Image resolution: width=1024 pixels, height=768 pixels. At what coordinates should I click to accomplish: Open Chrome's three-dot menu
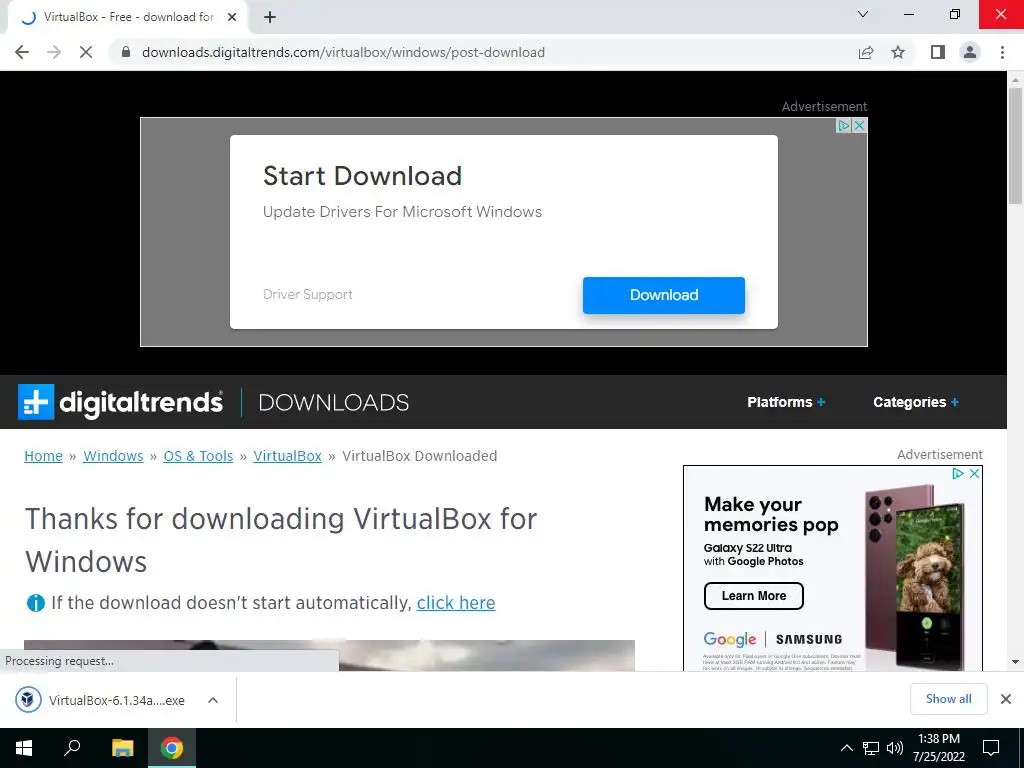pos(1002,52)
